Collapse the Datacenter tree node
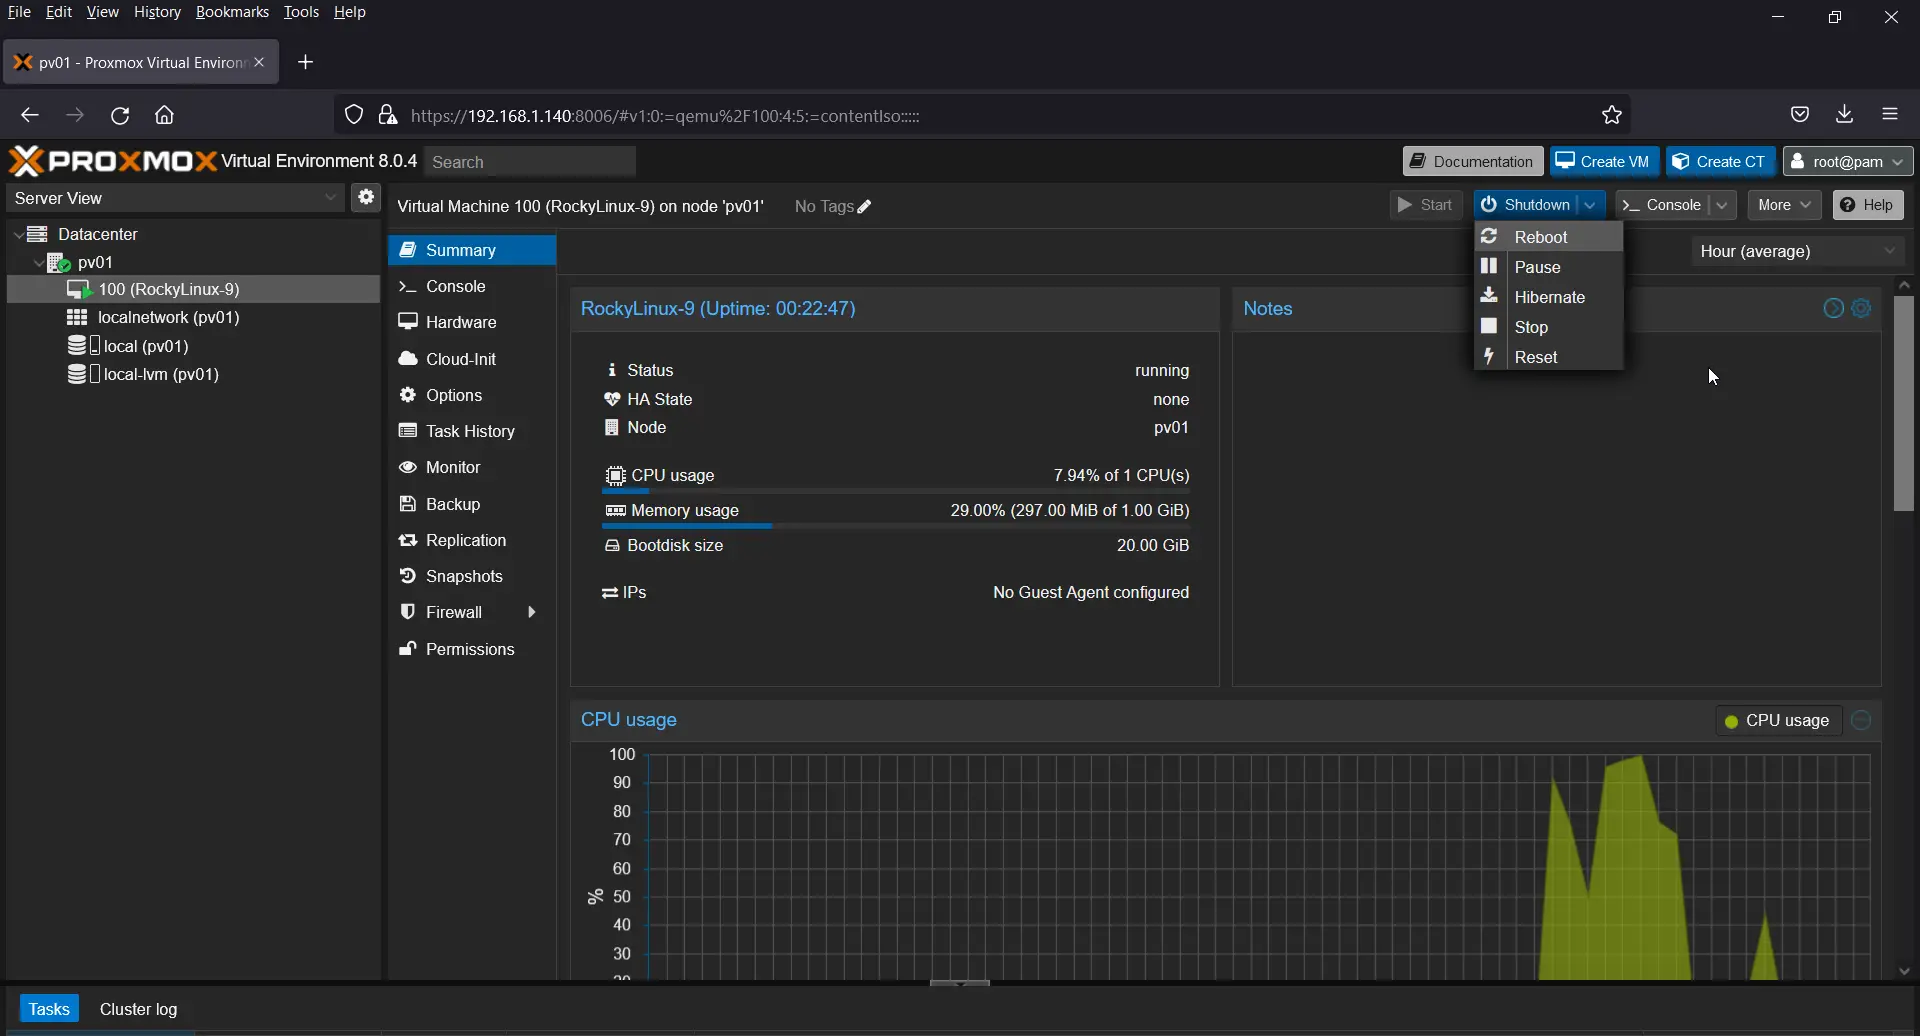Screen dimensions: 1920x1036 click(18, 235)
